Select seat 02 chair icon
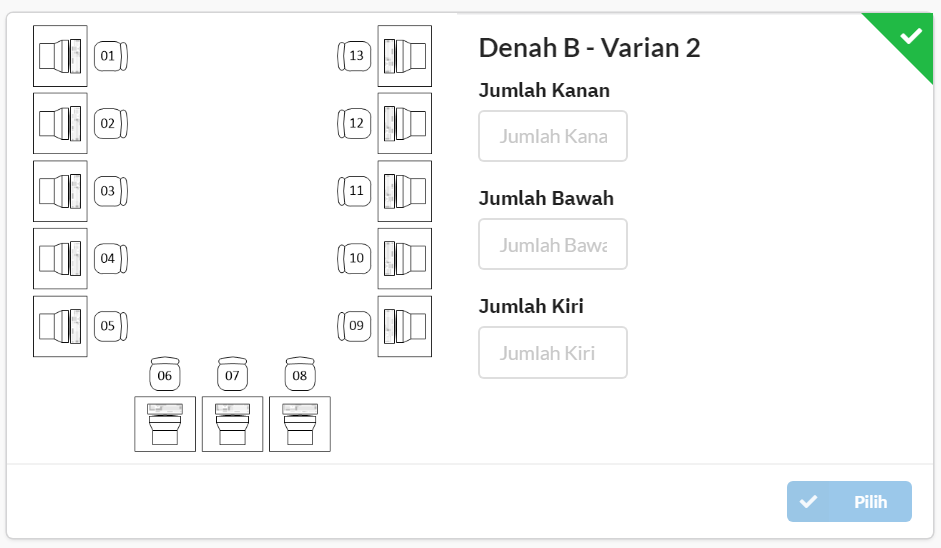 pyautogui.click(x=111, y=123)
